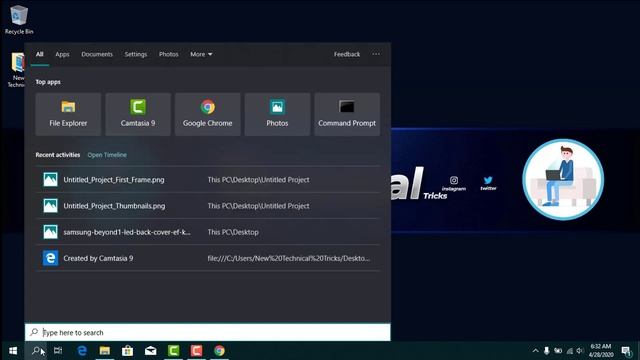Click the Feedback button
Screen dimensions: 640x360
pos(347,54)
